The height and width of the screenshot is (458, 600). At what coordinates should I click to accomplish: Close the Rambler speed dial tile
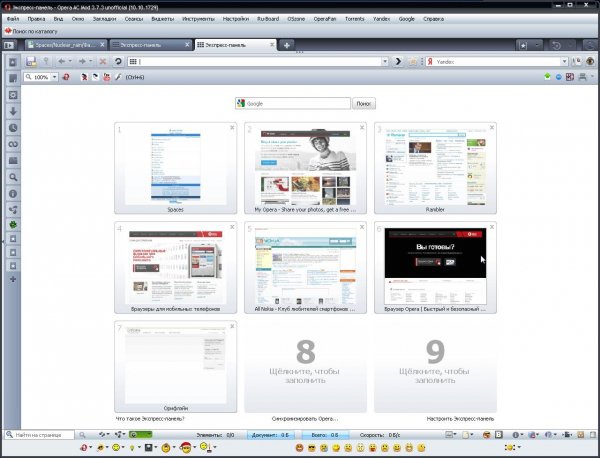tap(492, 127)
